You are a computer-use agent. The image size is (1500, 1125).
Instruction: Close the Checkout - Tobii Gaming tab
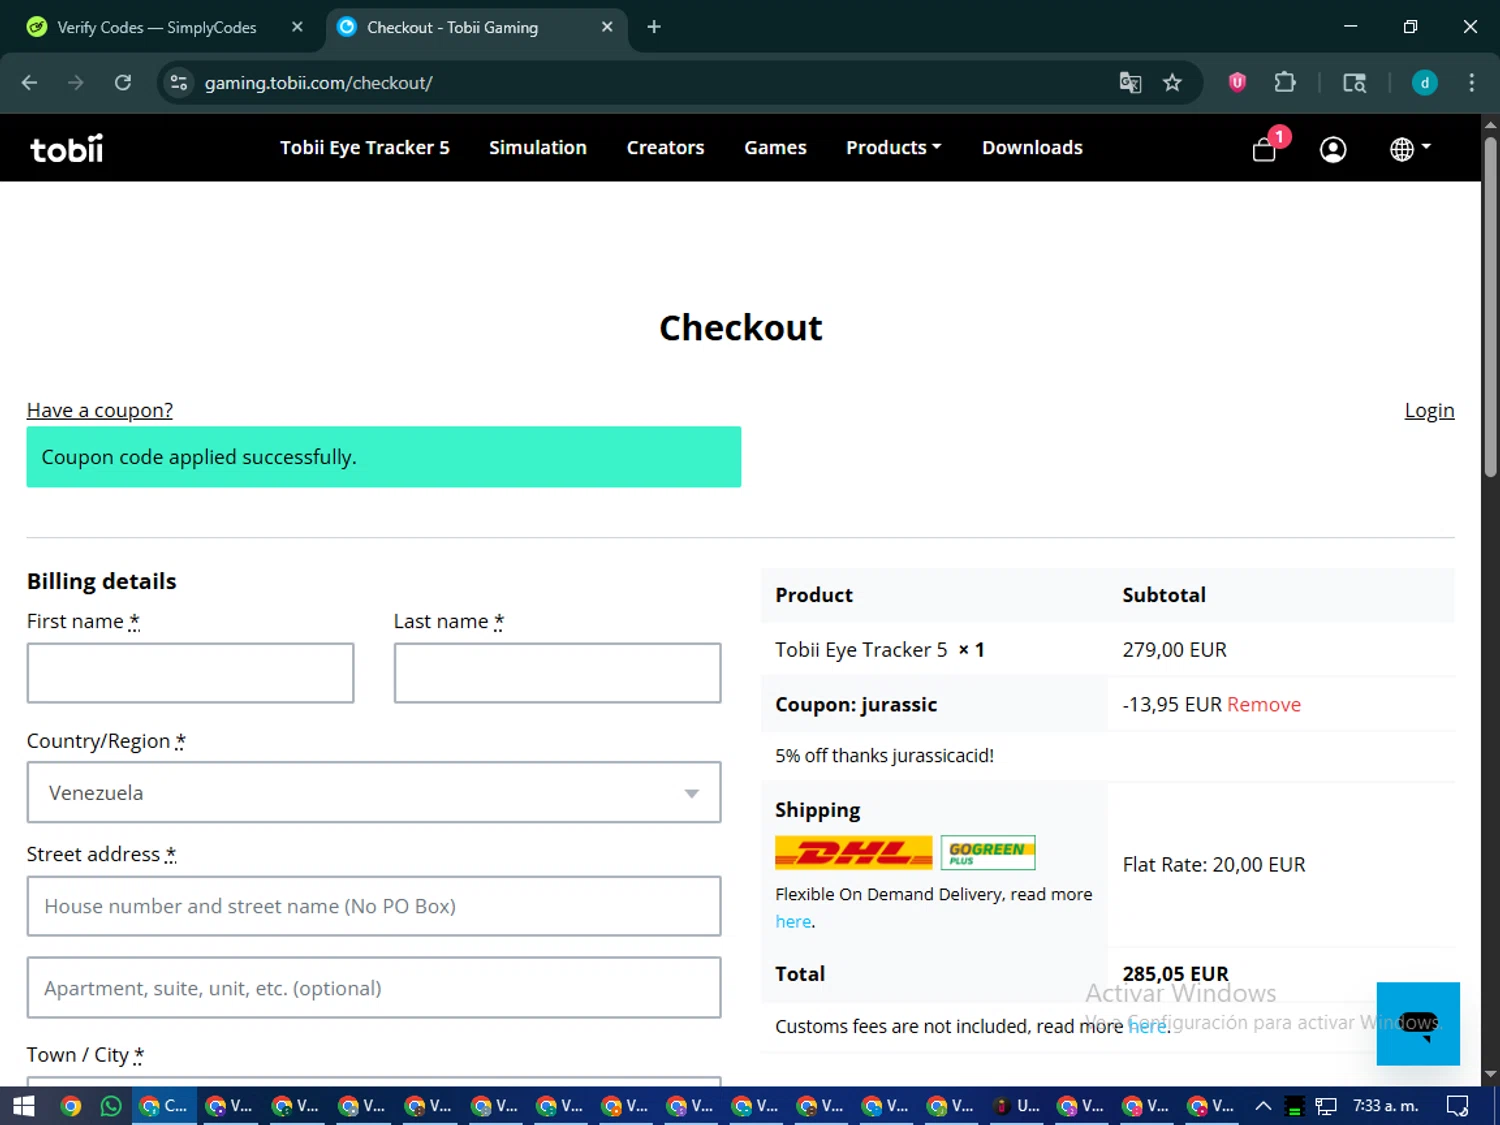607,27
